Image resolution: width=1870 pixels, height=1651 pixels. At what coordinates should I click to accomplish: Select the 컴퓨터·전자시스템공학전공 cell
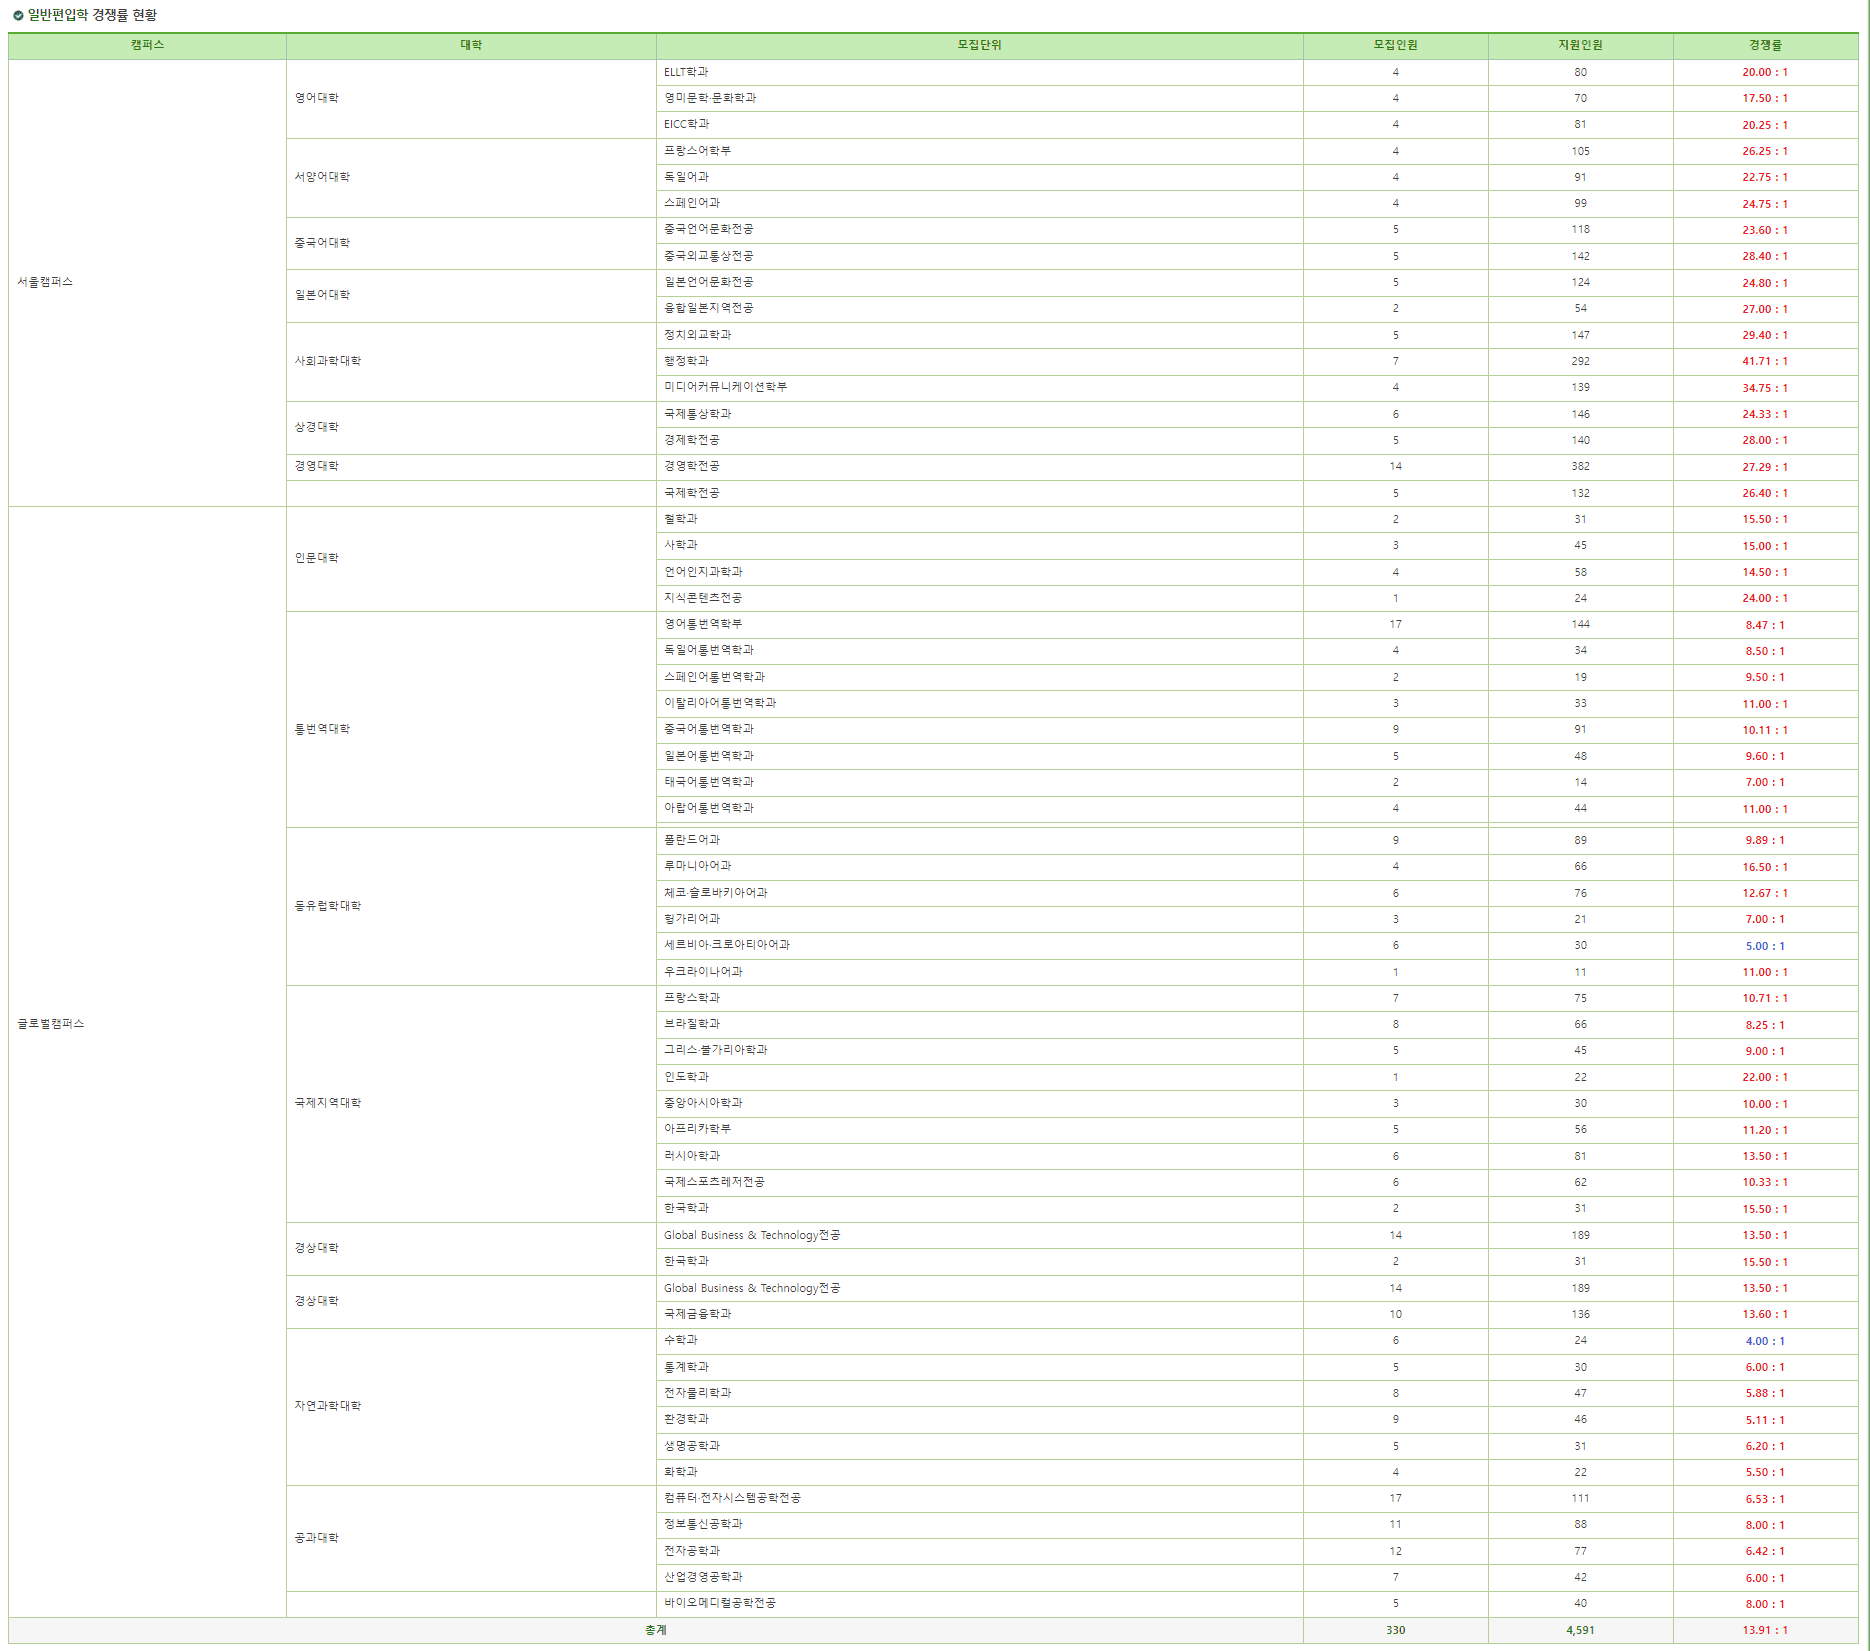click(979, 1498)
